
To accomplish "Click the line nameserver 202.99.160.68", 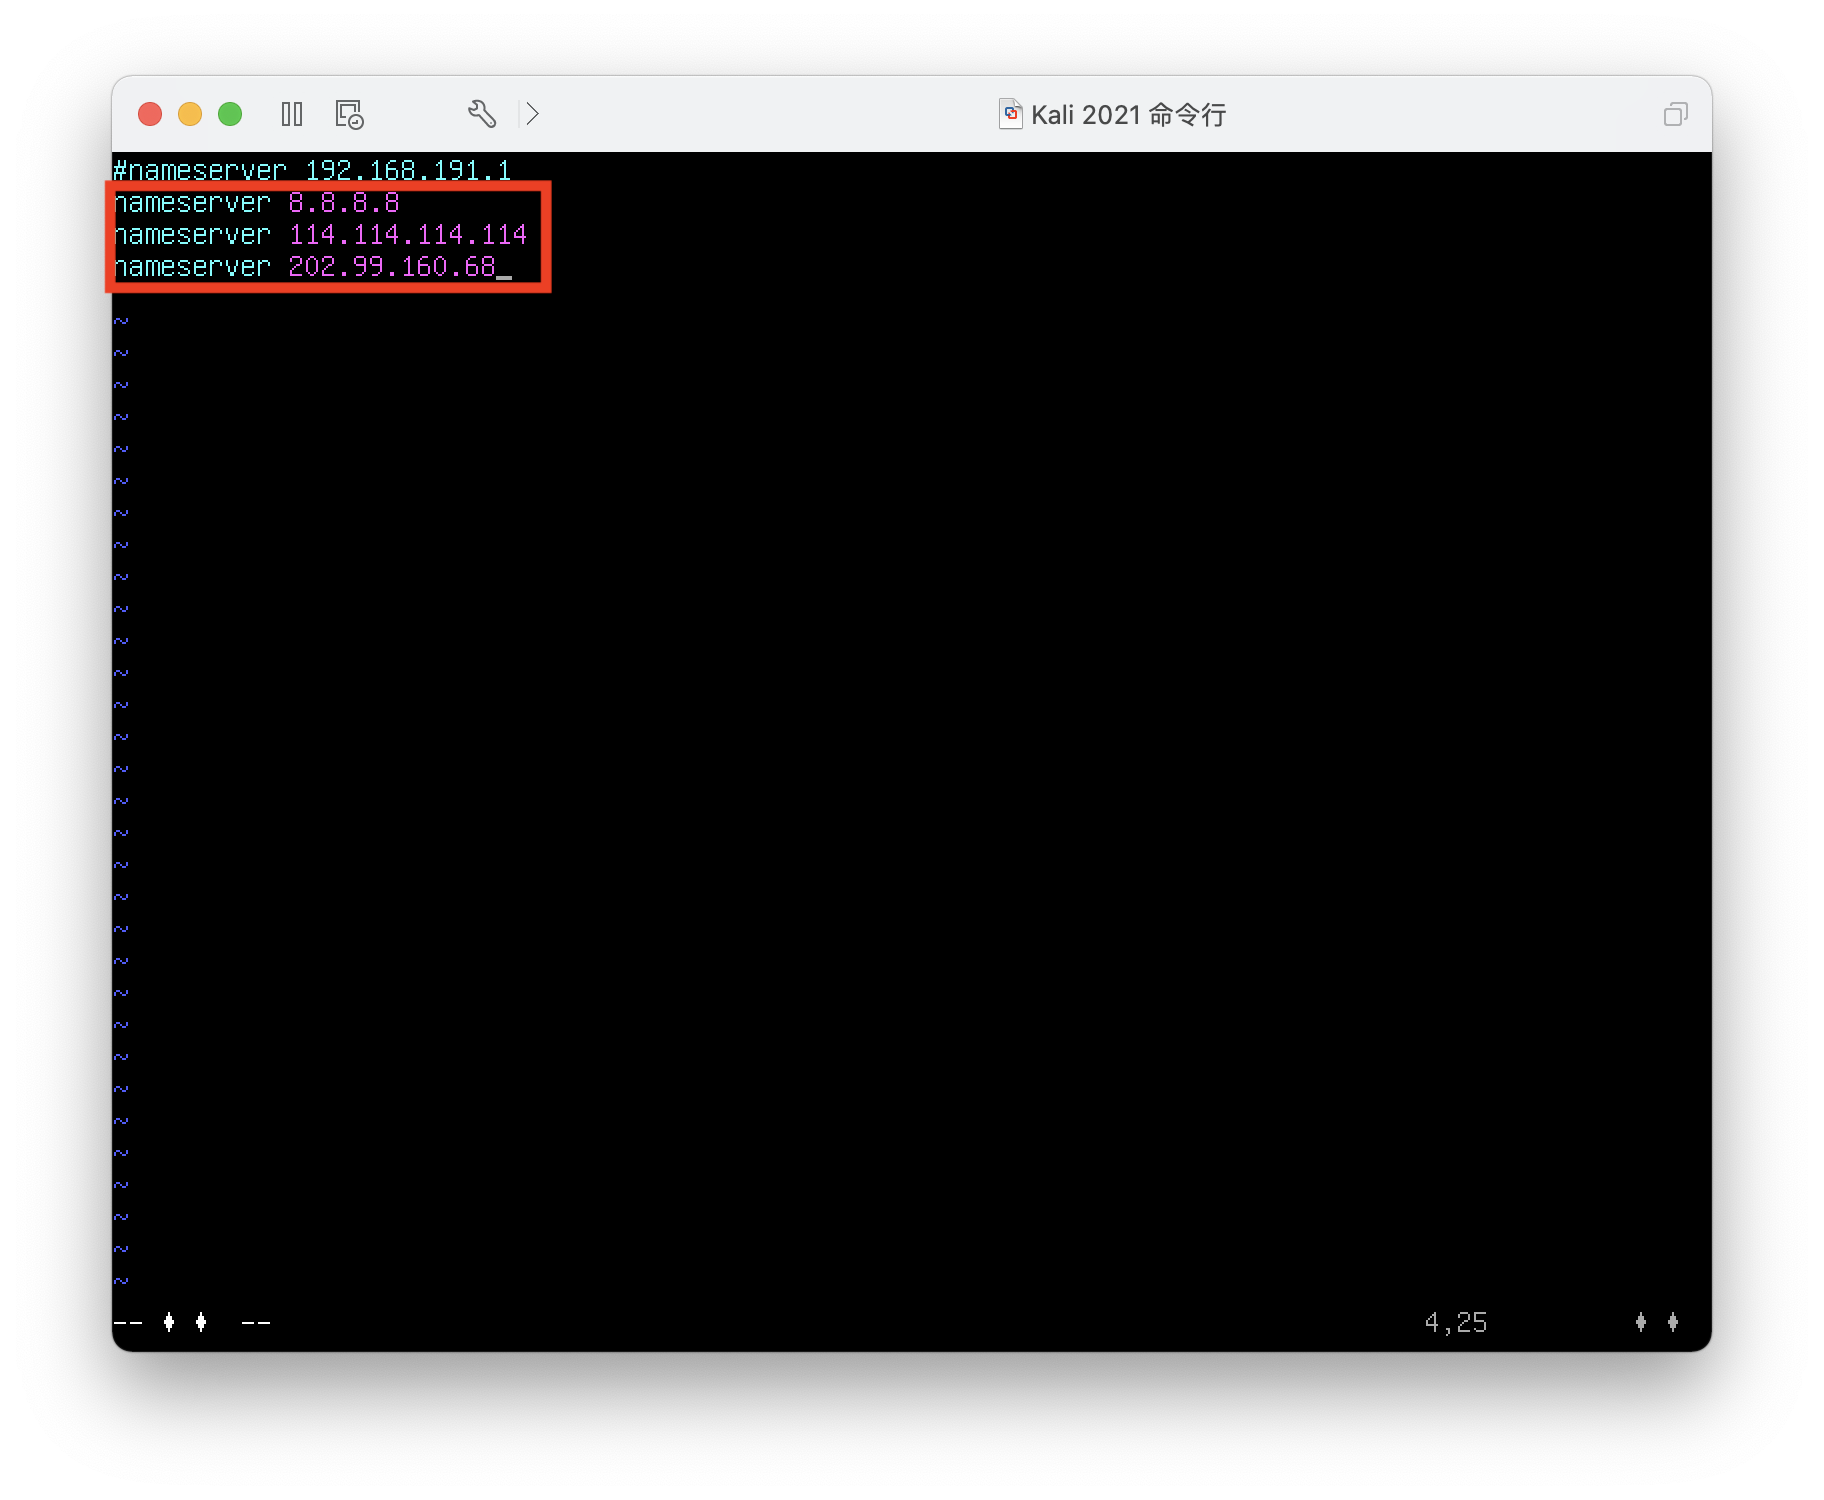I will pos(305,267).
